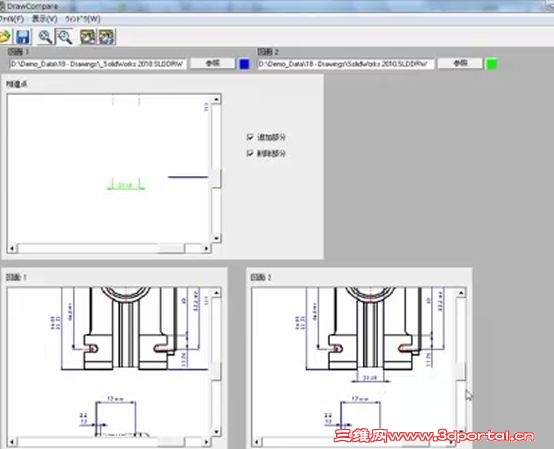
Task: Click the zoom out magnifier icon
Action: click(65, 37)
